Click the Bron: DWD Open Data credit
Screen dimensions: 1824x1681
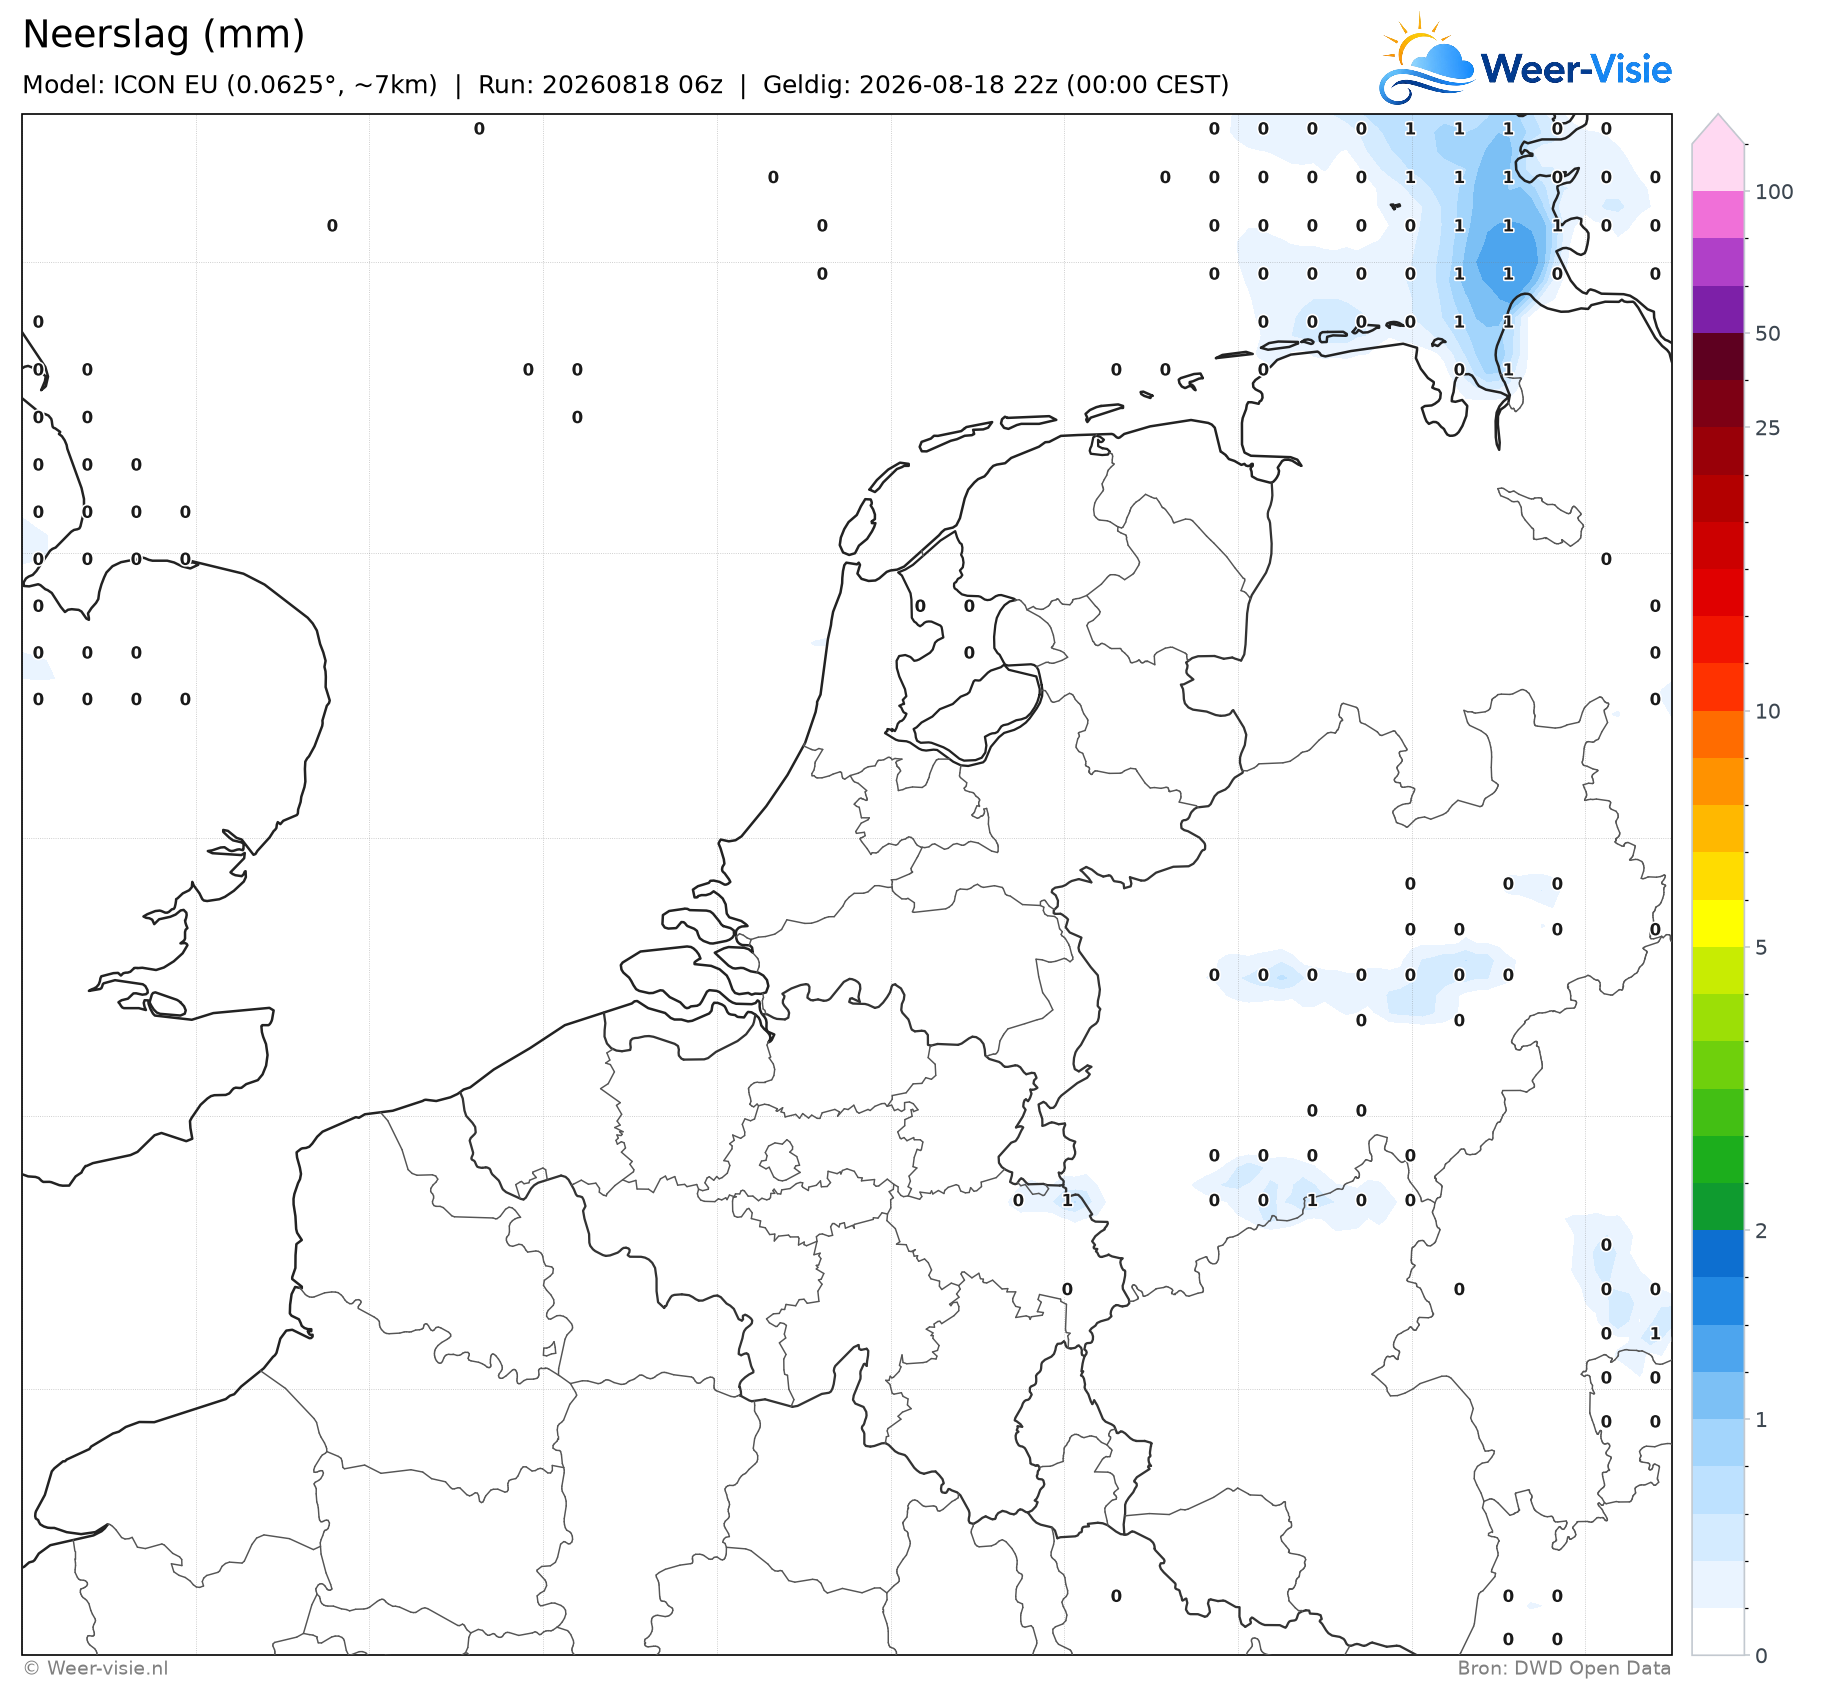1564,1668
